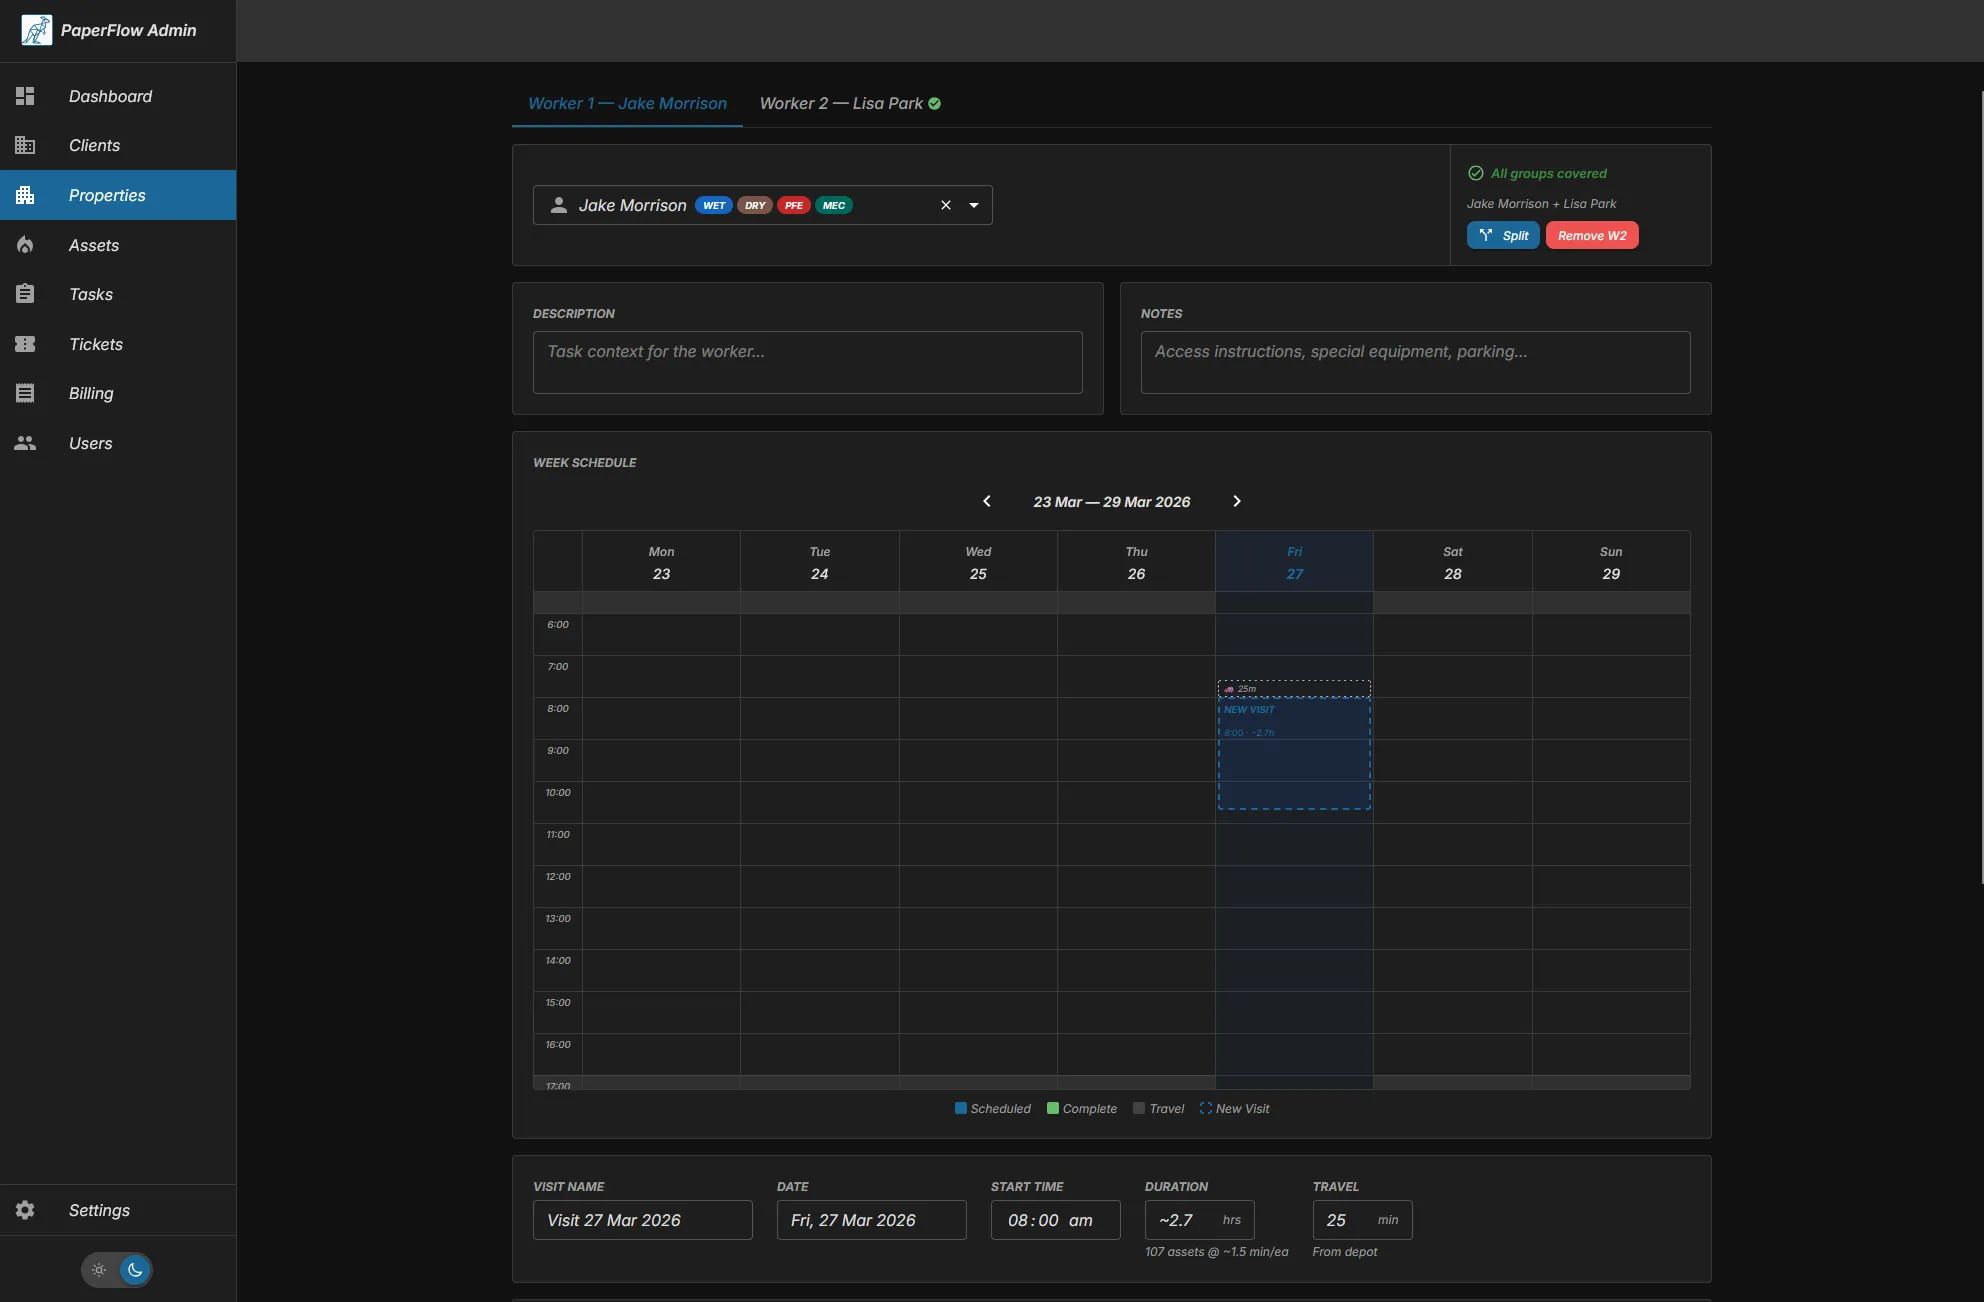The width and height of the screenshot is (1984, 1302).
Task: Click the Split button
Action: point(1502,235)
